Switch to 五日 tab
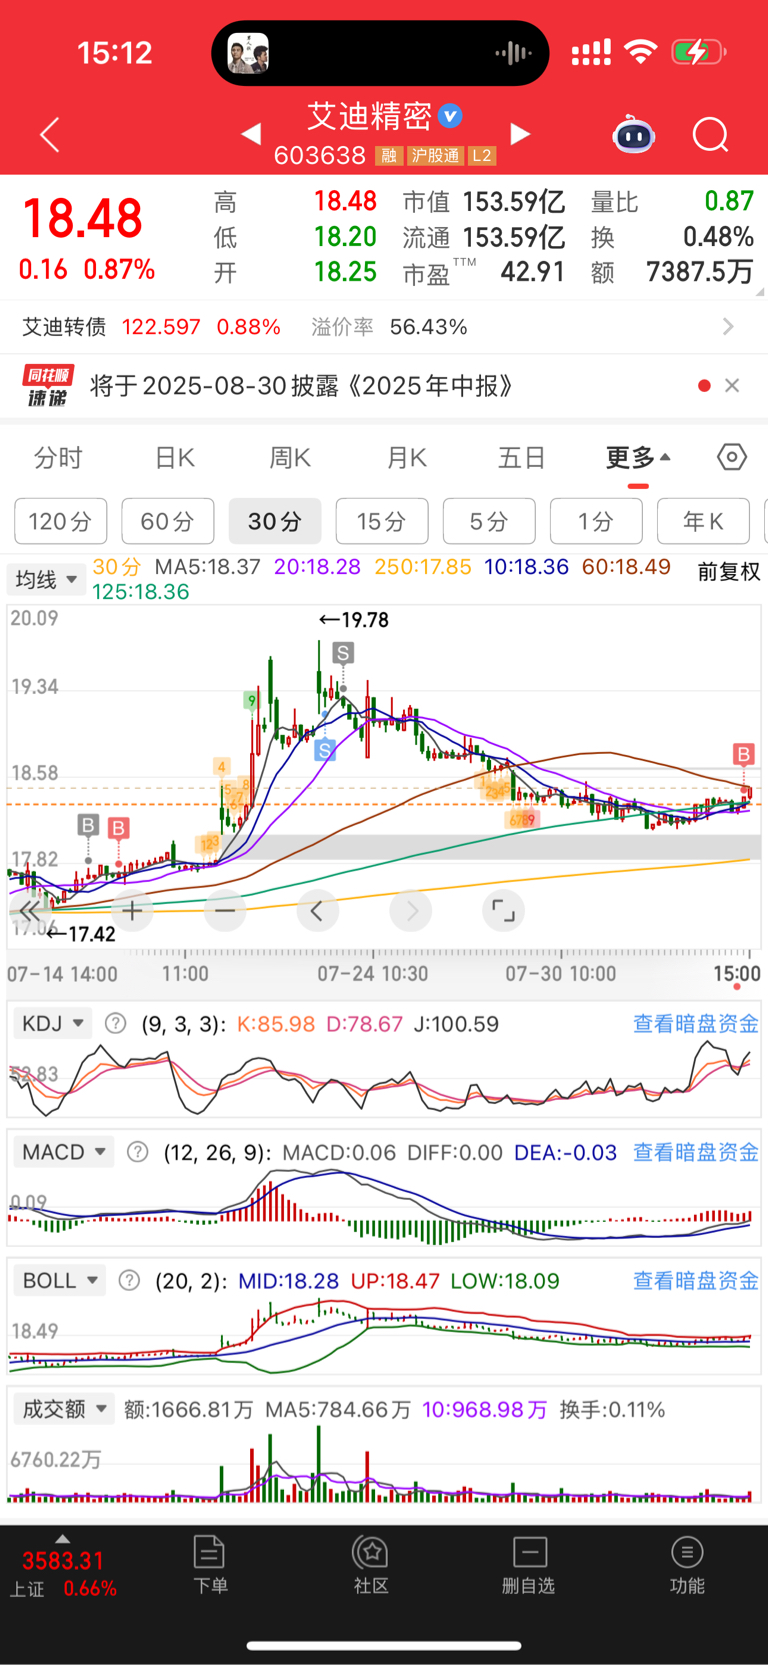 522,457
